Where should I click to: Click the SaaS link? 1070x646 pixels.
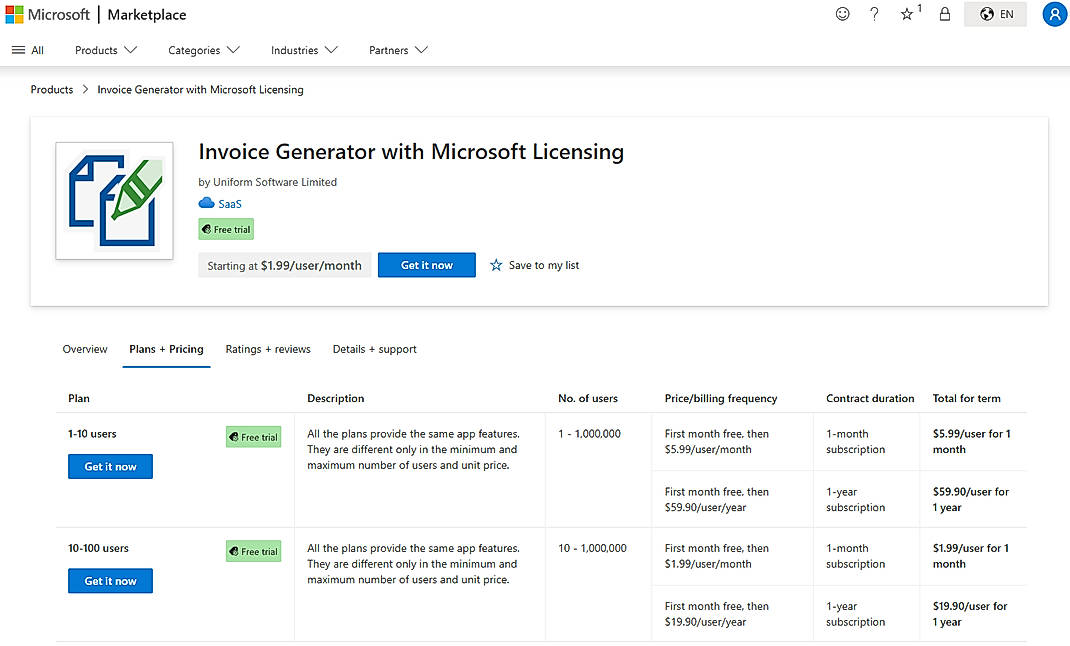point(230,203)
